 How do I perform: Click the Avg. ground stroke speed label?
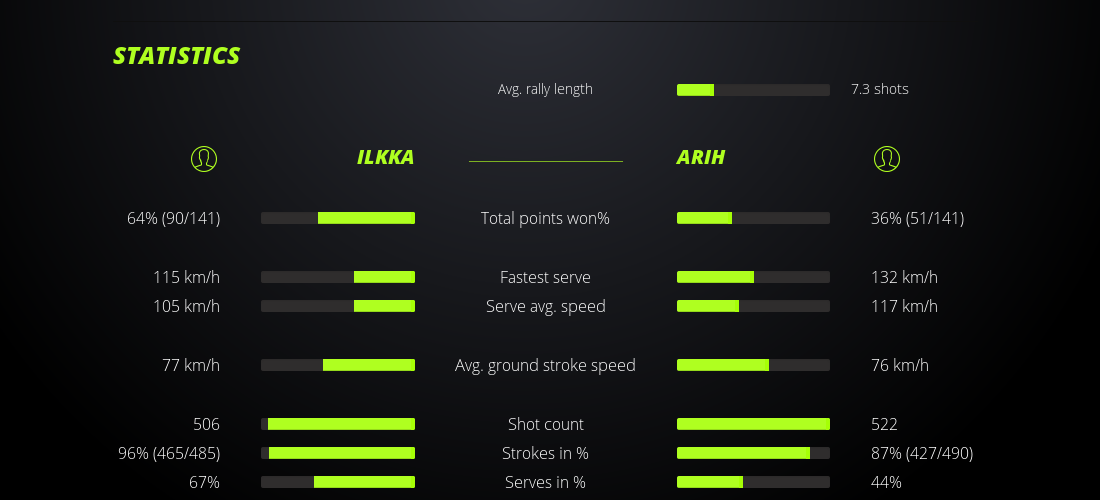(x=545, y=365)
